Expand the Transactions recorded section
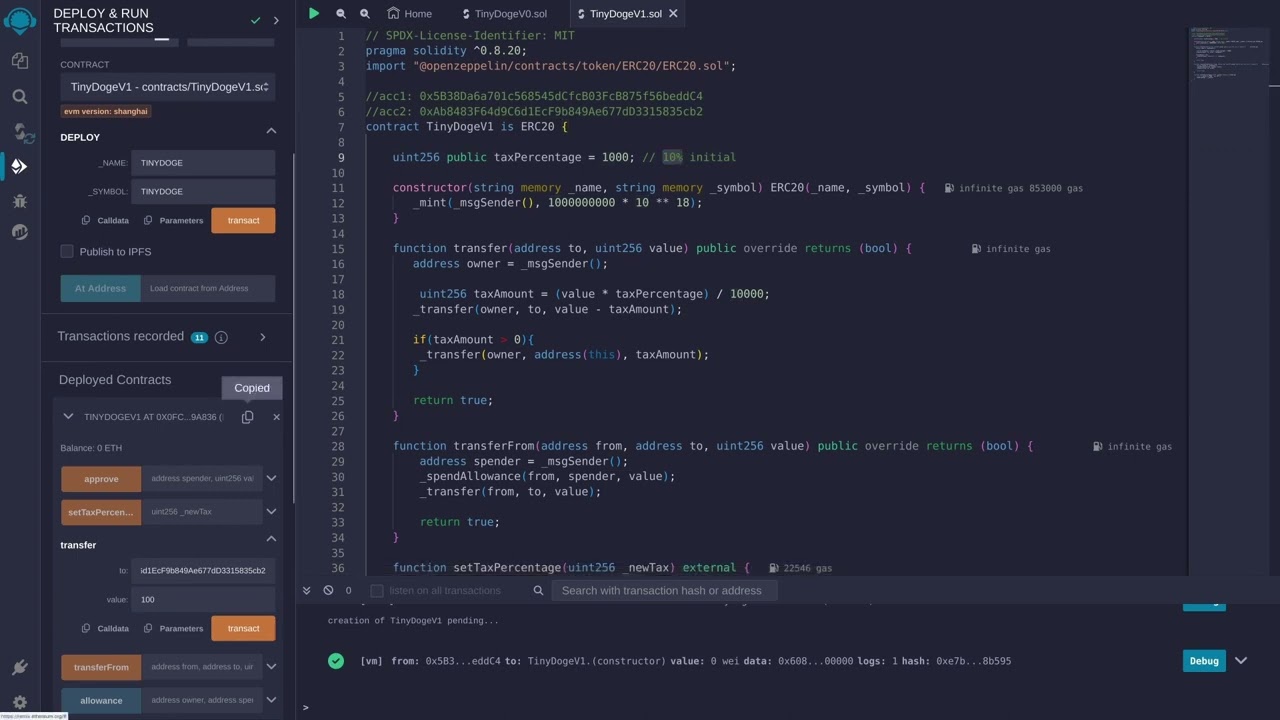Viewport: 1280px width, 720px height. (x=263, y=337)
